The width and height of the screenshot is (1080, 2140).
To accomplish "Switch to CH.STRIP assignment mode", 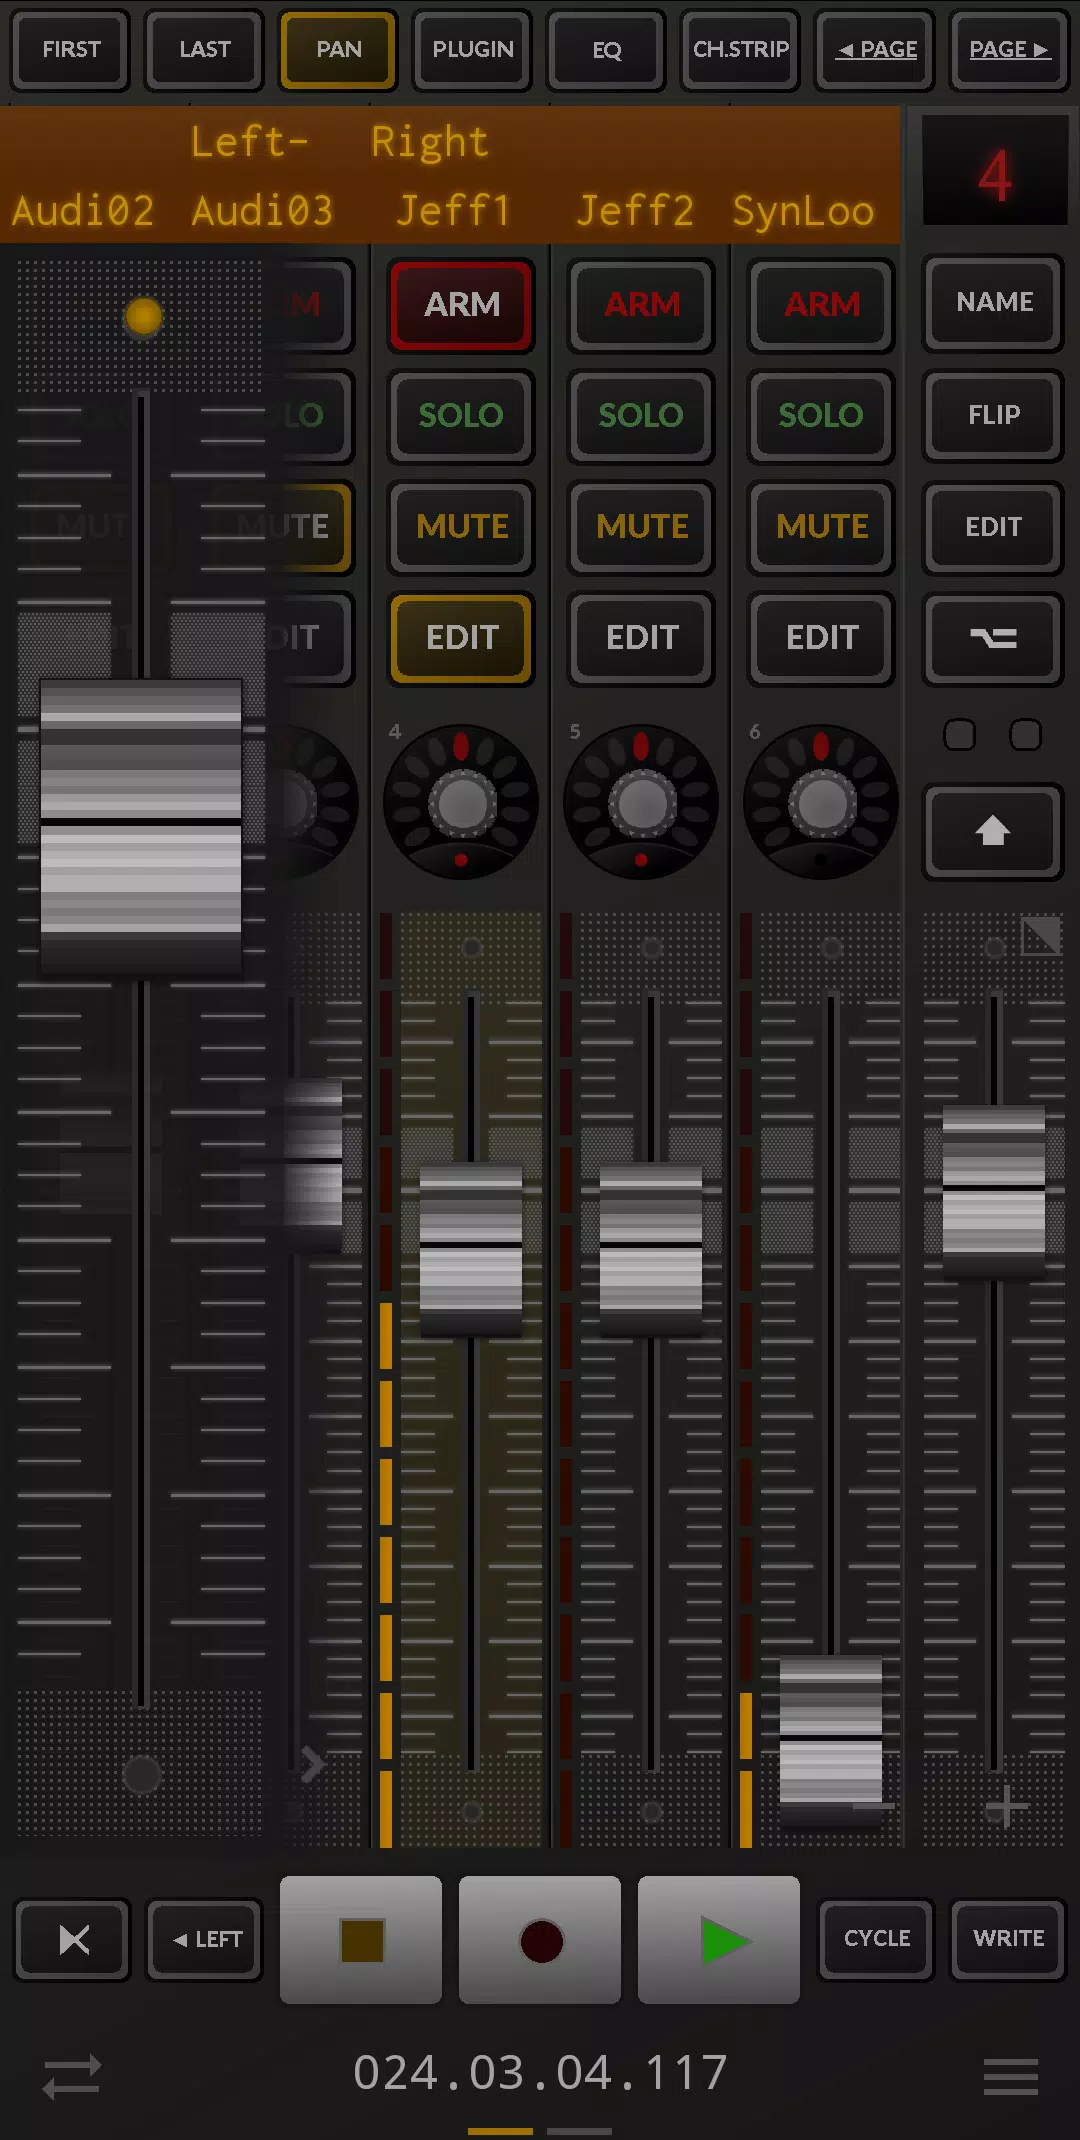I will tap(741, 50).
